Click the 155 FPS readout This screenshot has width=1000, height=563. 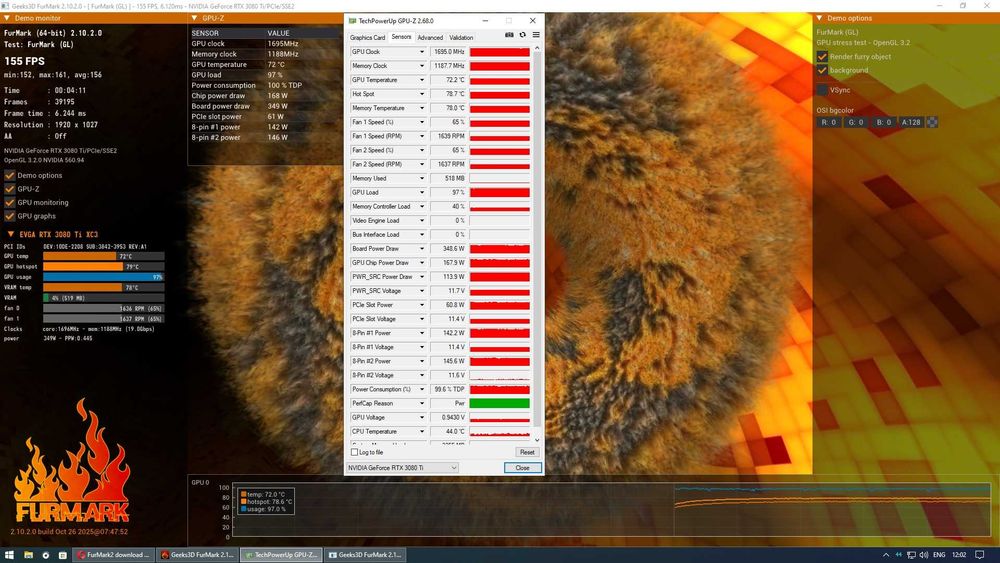(24, 61)
